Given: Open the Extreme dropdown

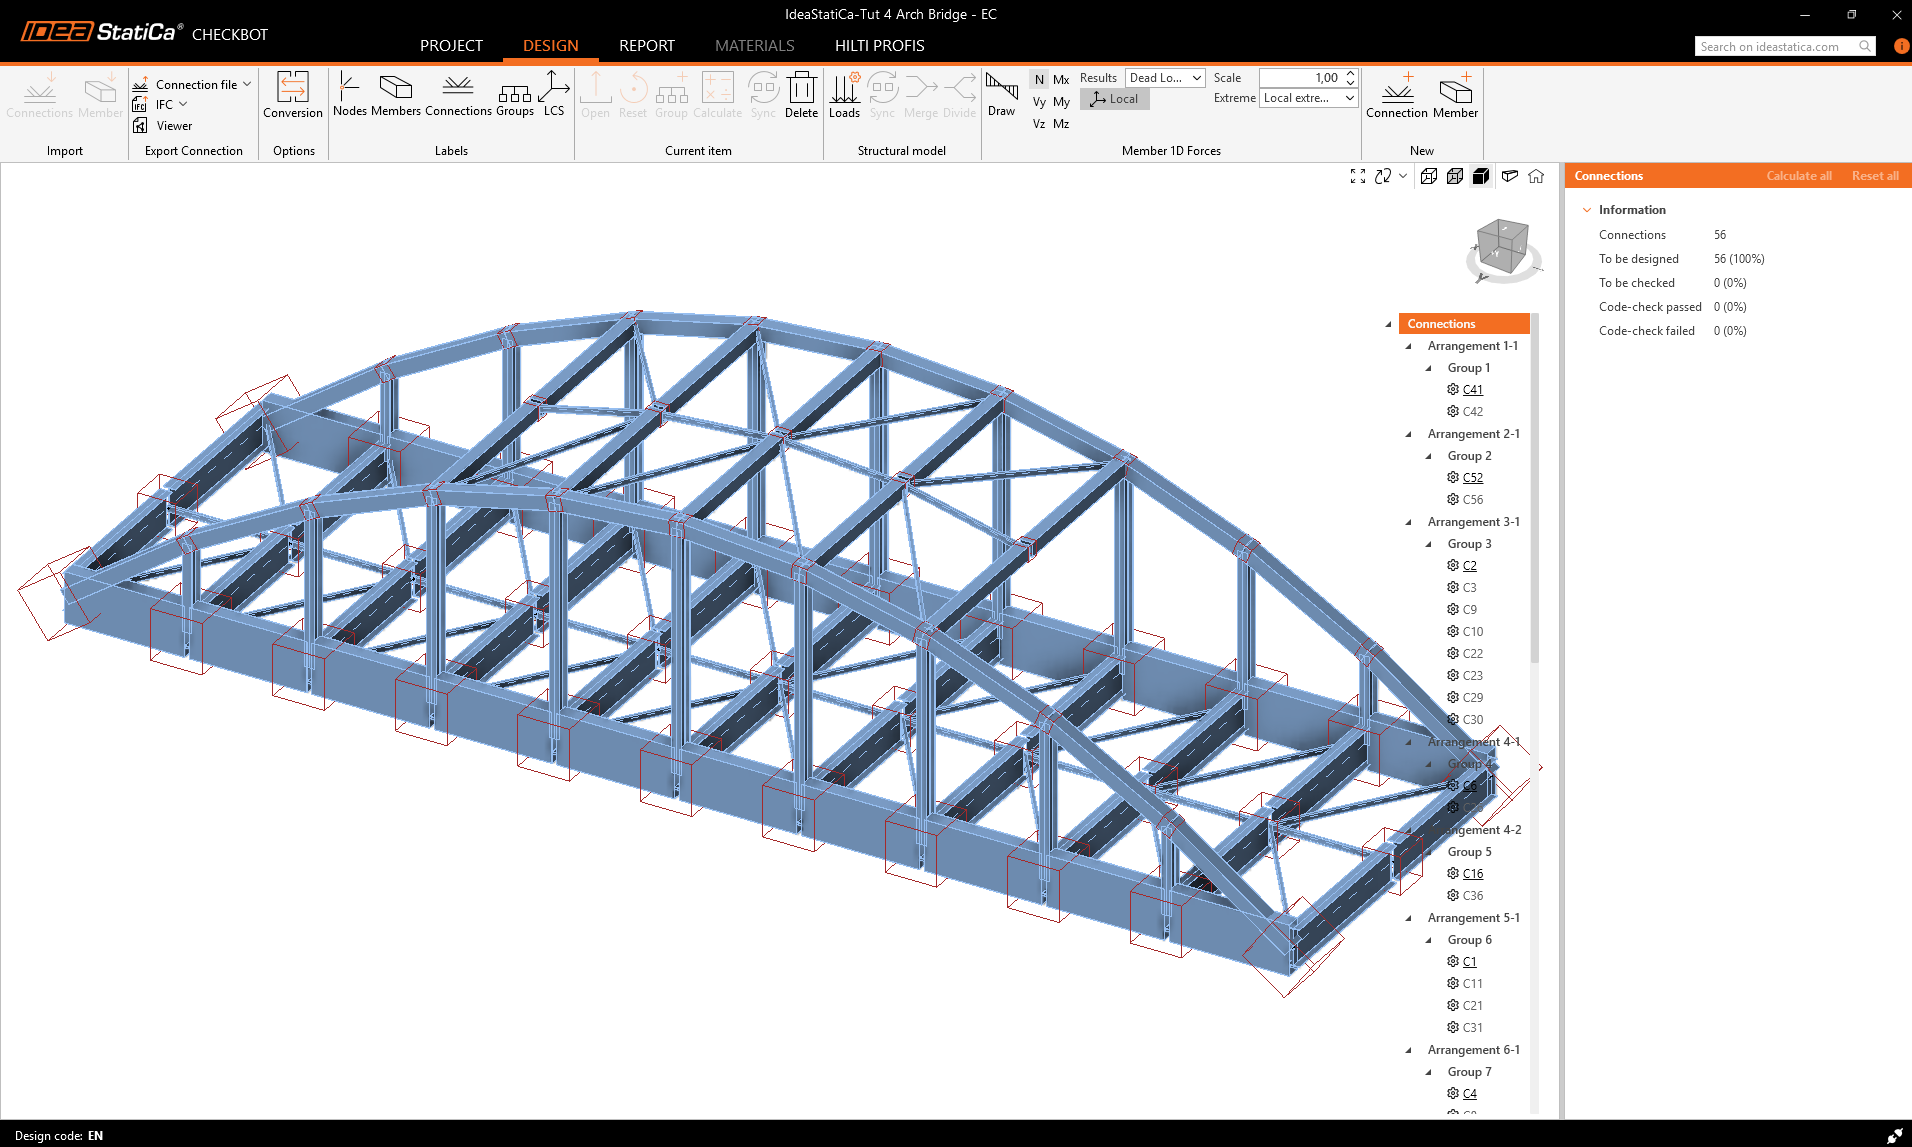Looking at the screenshot, I should pos(1307,98).
